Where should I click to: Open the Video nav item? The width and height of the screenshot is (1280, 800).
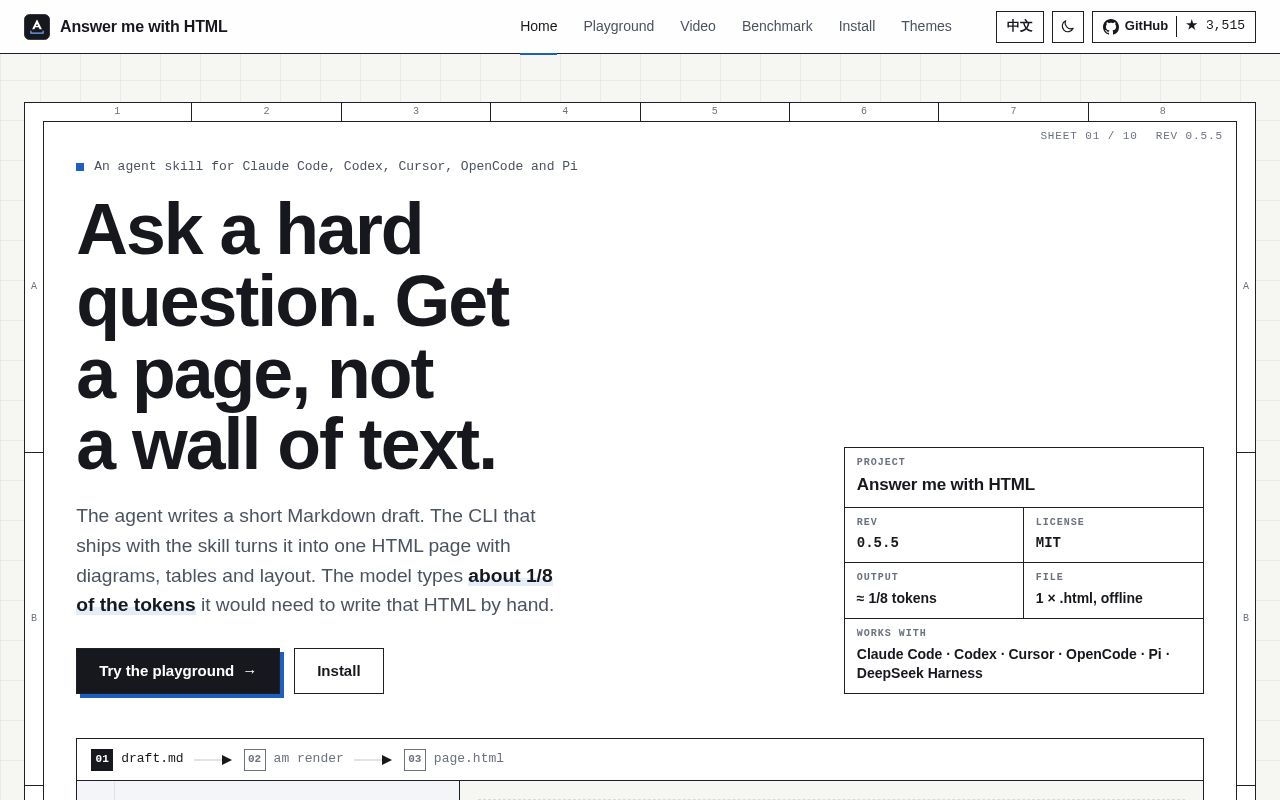tap(698, 26)
